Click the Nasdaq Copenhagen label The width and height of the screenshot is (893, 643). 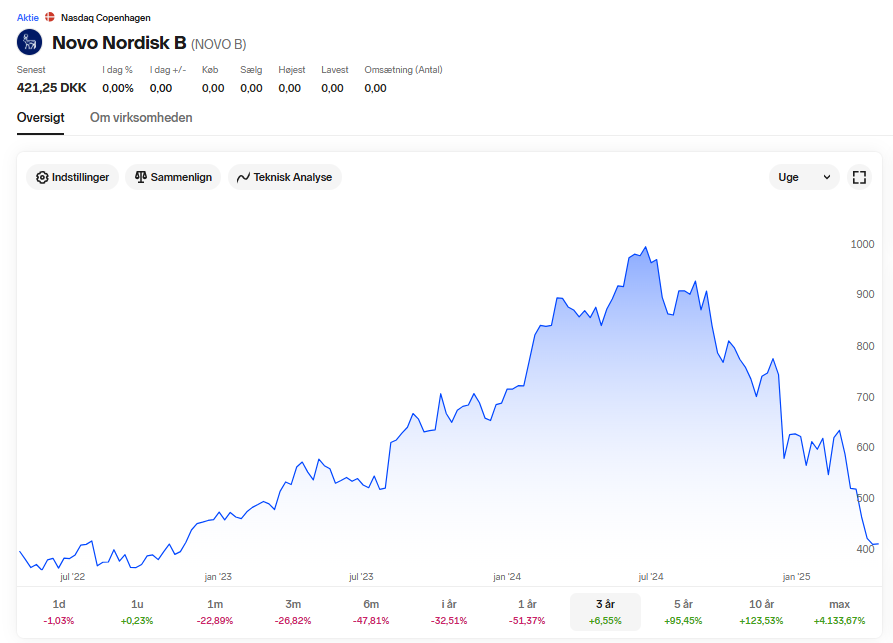[105, 18]
